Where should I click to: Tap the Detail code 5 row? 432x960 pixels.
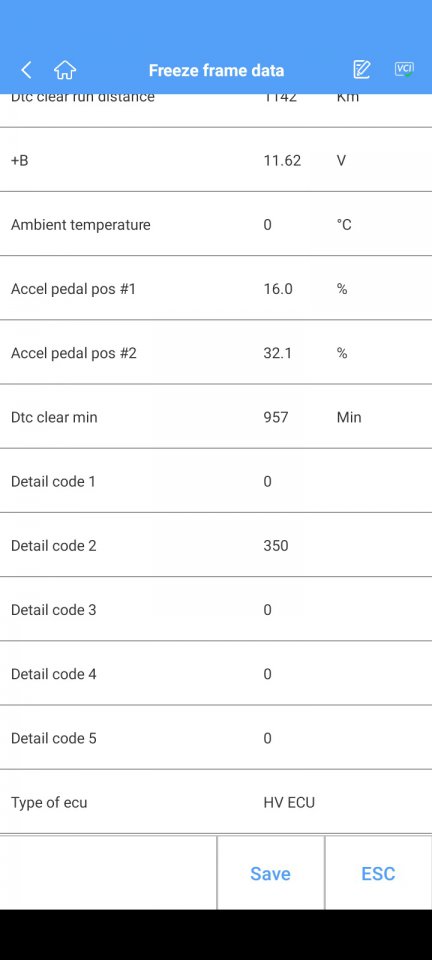pyautogui.click(x=216, y=738)
